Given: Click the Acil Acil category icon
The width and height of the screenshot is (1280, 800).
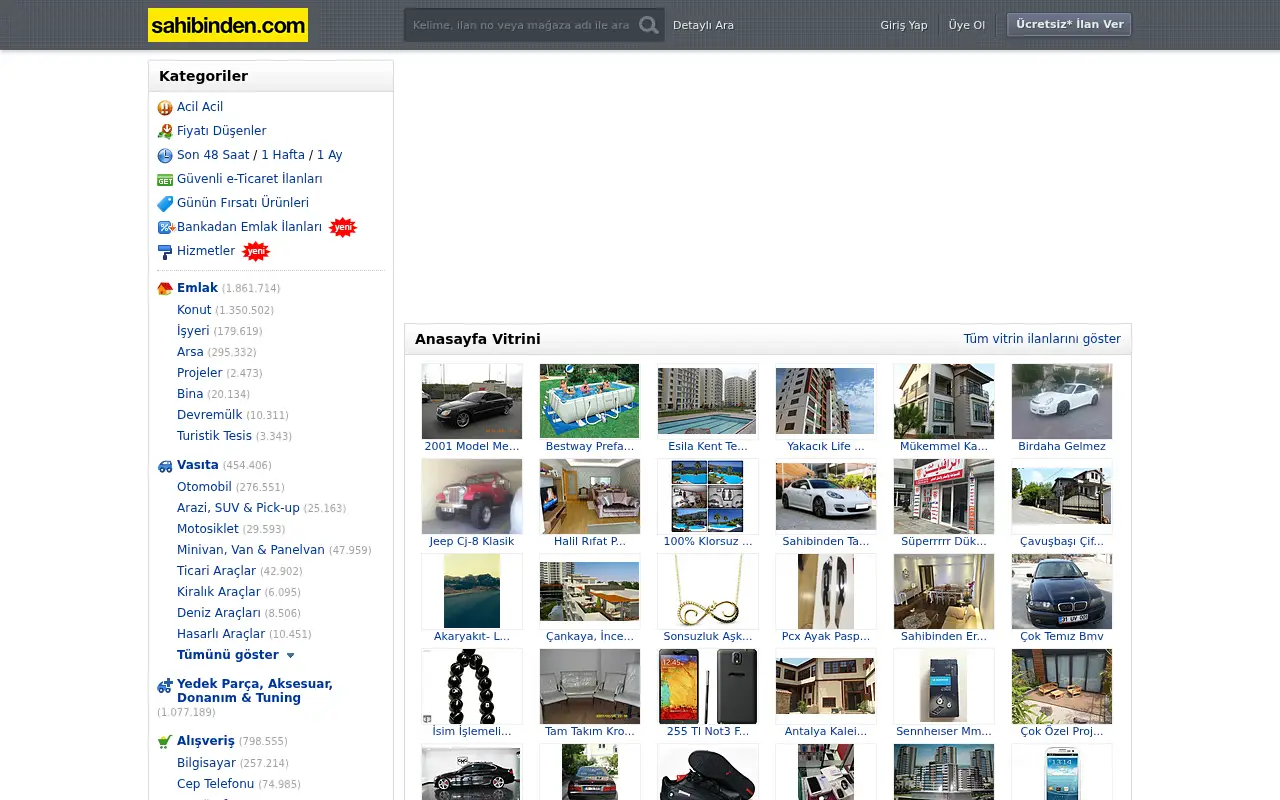Looking at the screenshot, I should [165, 108].
